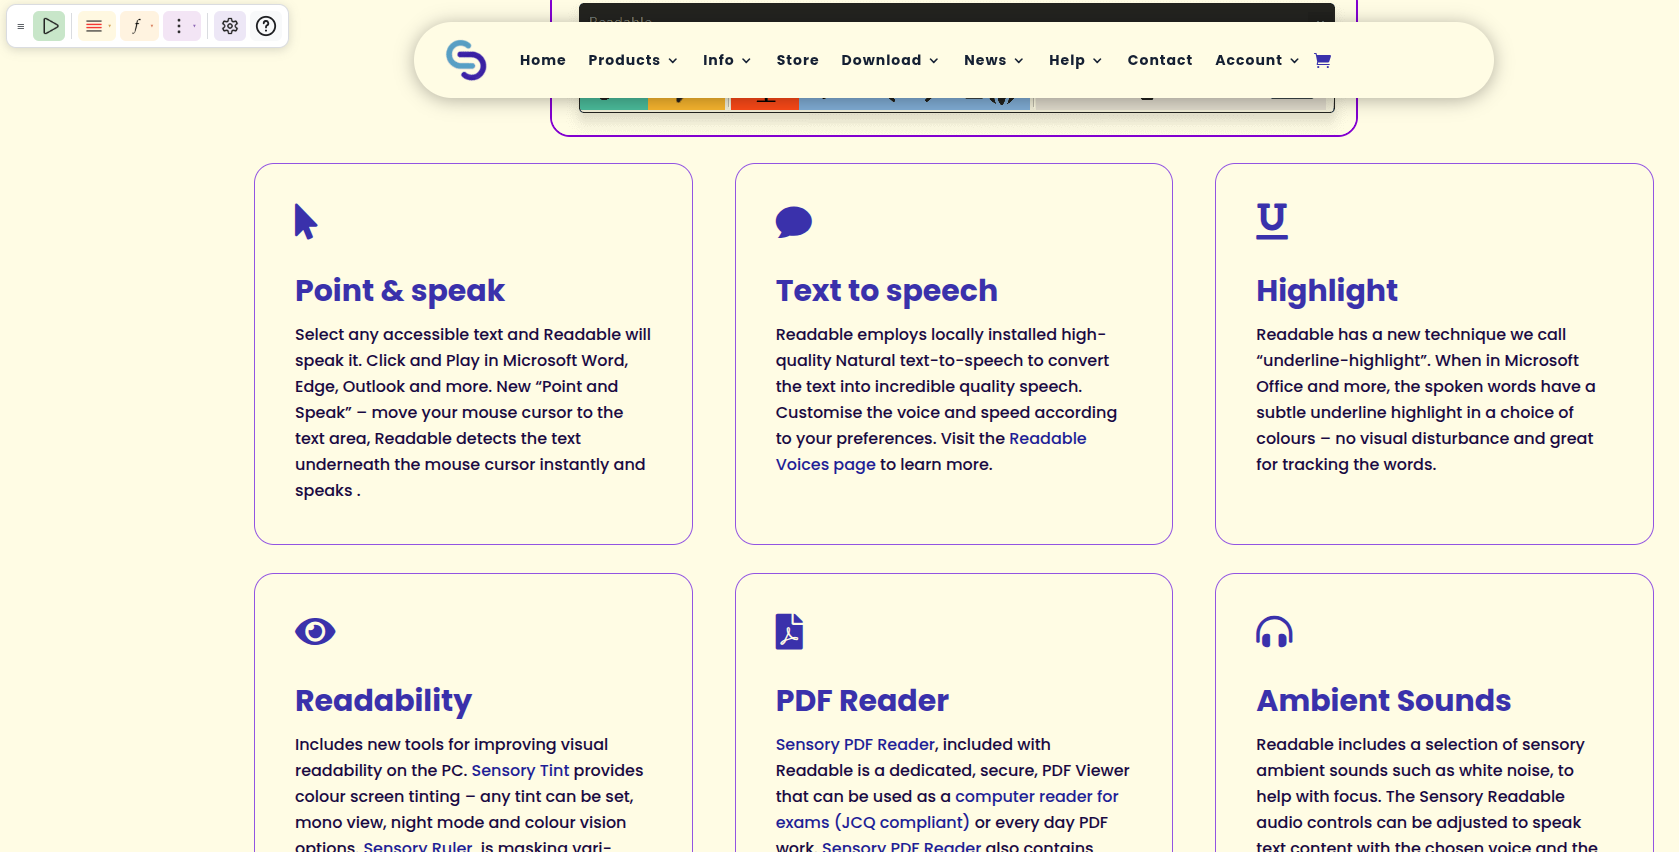Image resolution: width=1679 pixels, height=852 pixels.
Task: Click the PDF Reader heading
Action: (x=862, y=700)
